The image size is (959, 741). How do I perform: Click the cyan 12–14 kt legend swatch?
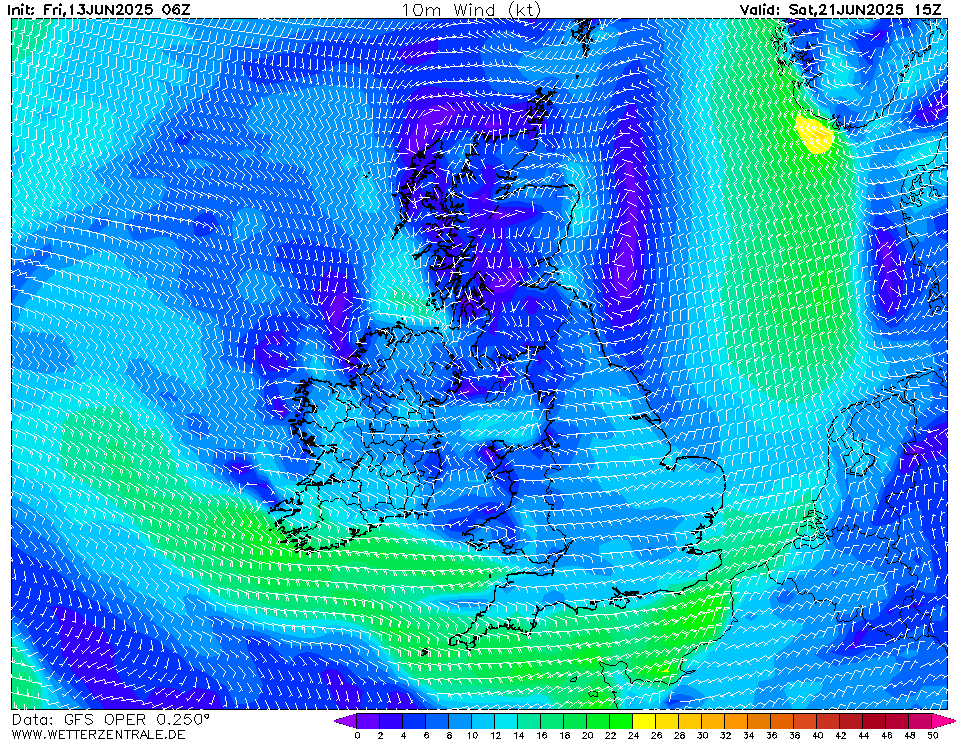coord(506,721)
